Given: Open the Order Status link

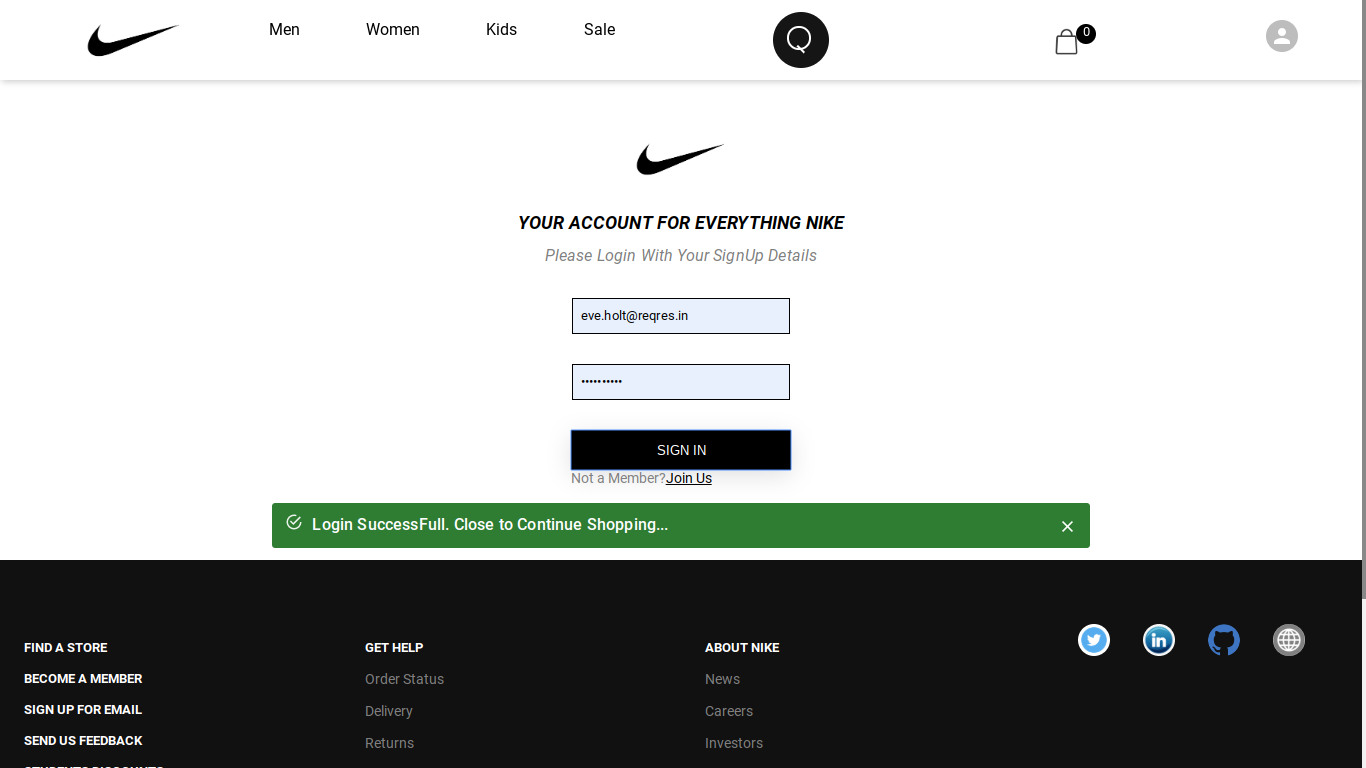Looking at the screenshot, I should coord(404,679).
